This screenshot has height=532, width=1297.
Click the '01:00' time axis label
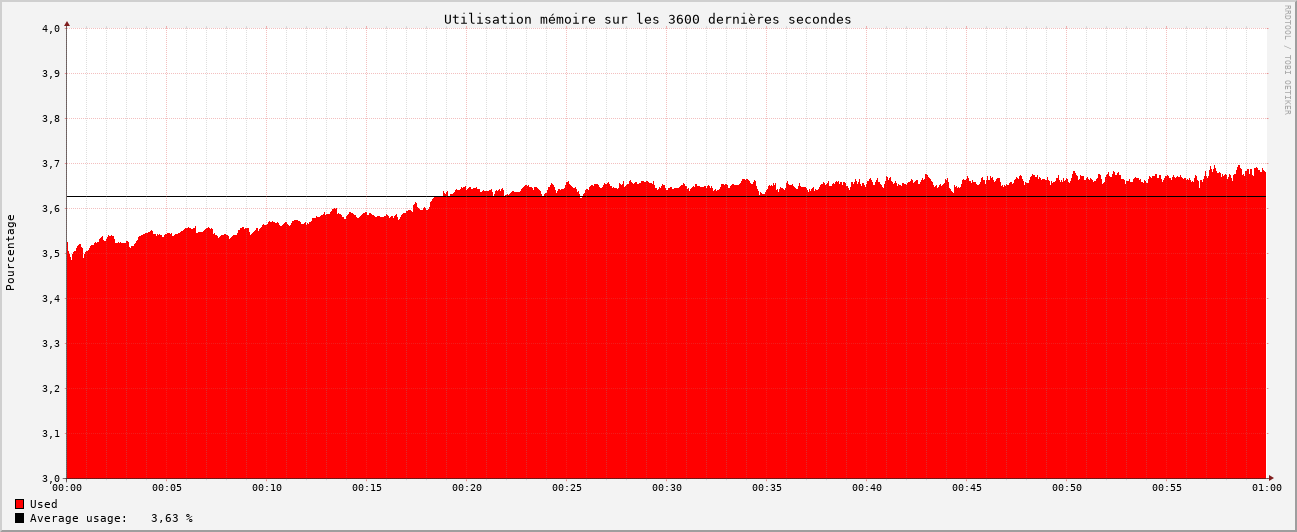(1267, 488)
